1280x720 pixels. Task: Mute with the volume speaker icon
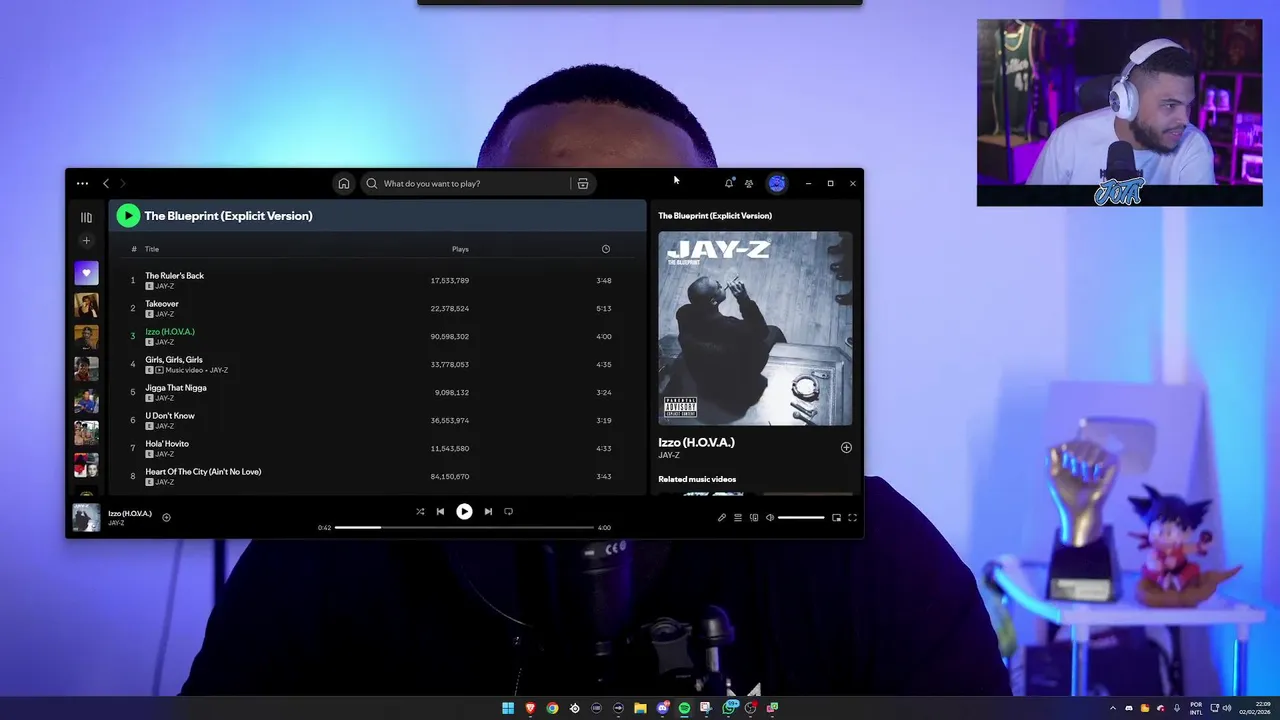click(770, 518)
